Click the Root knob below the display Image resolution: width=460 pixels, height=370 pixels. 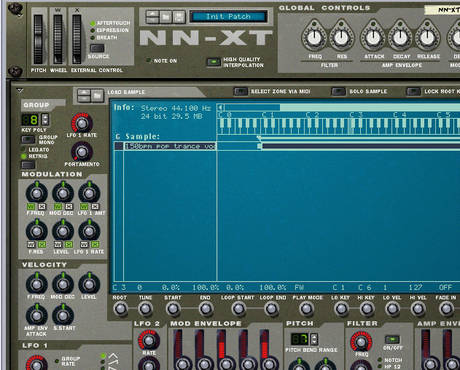pyautogui.click(x=120, y=309)
